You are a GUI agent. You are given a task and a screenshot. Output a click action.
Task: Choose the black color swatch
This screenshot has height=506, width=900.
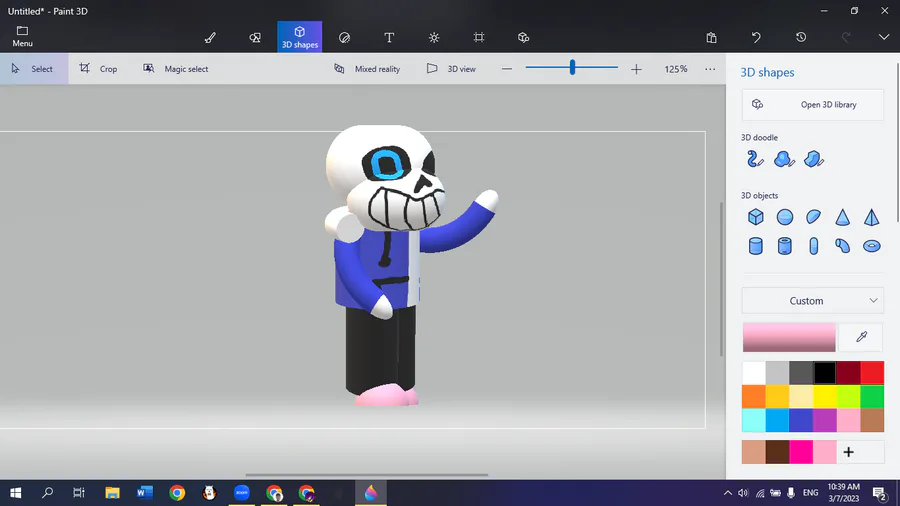[825, 373]
